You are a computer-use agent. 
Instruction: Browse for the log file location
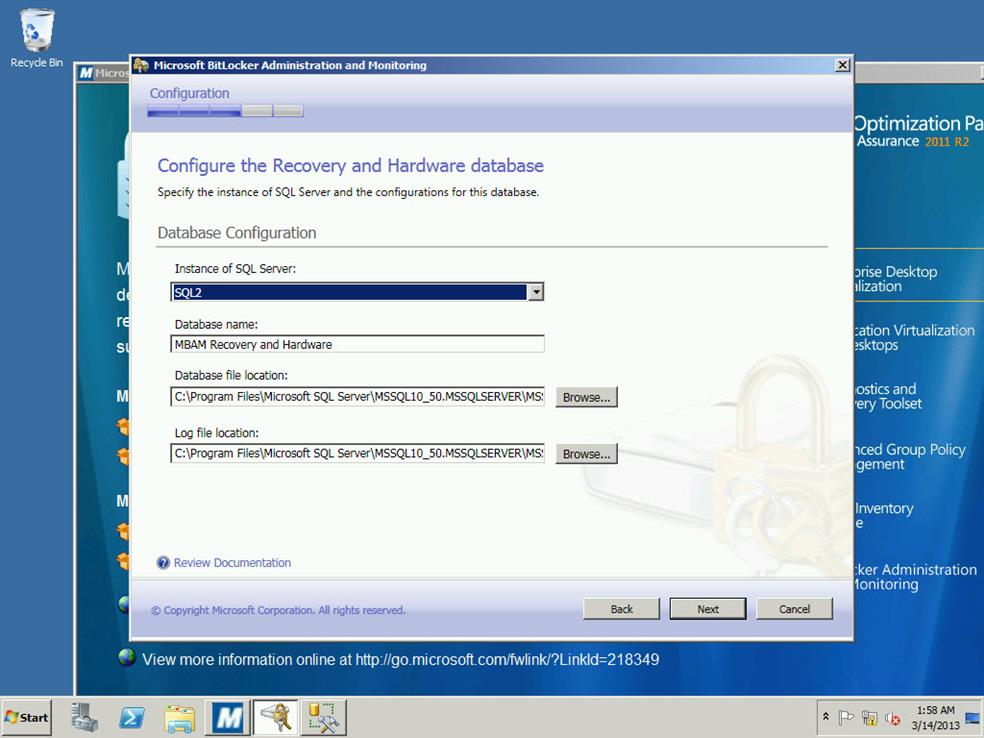click(x=586, y=454)
